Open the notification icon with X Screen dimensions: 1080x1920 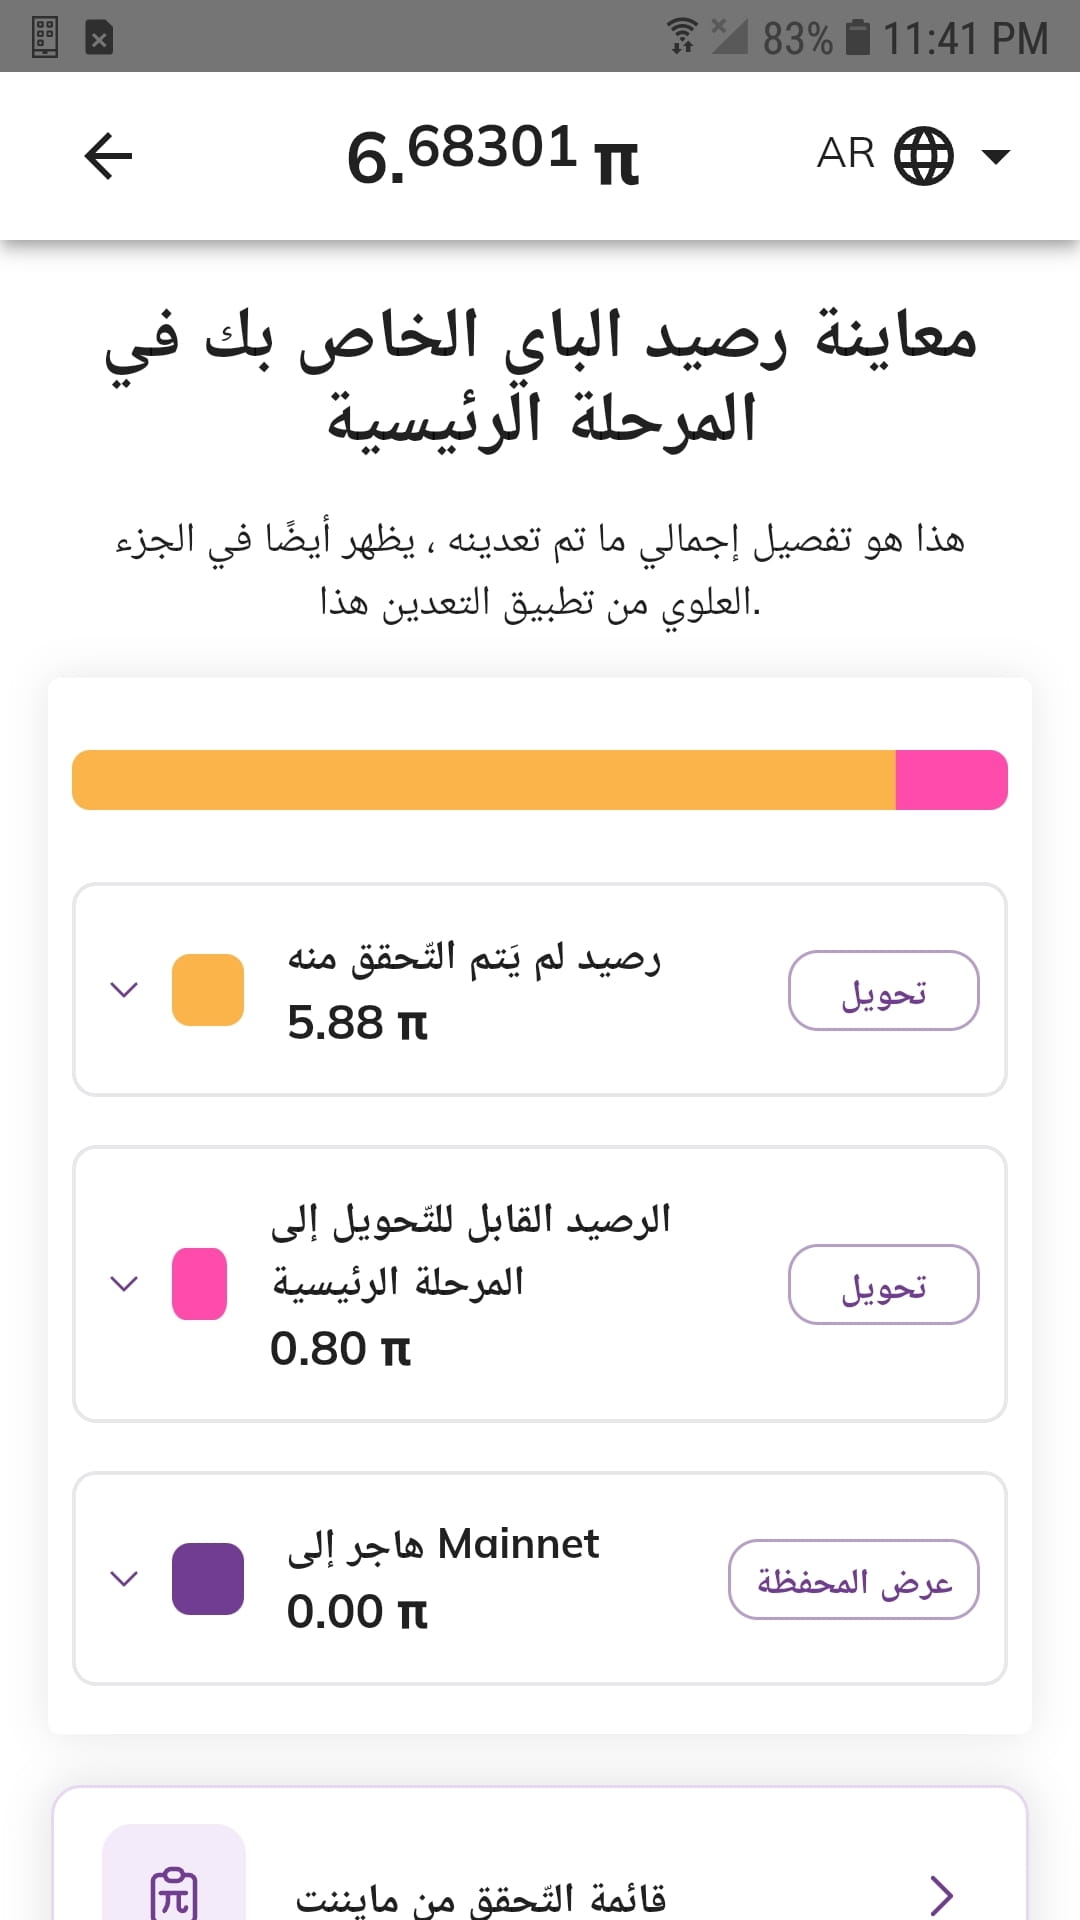tap(99, 38)
